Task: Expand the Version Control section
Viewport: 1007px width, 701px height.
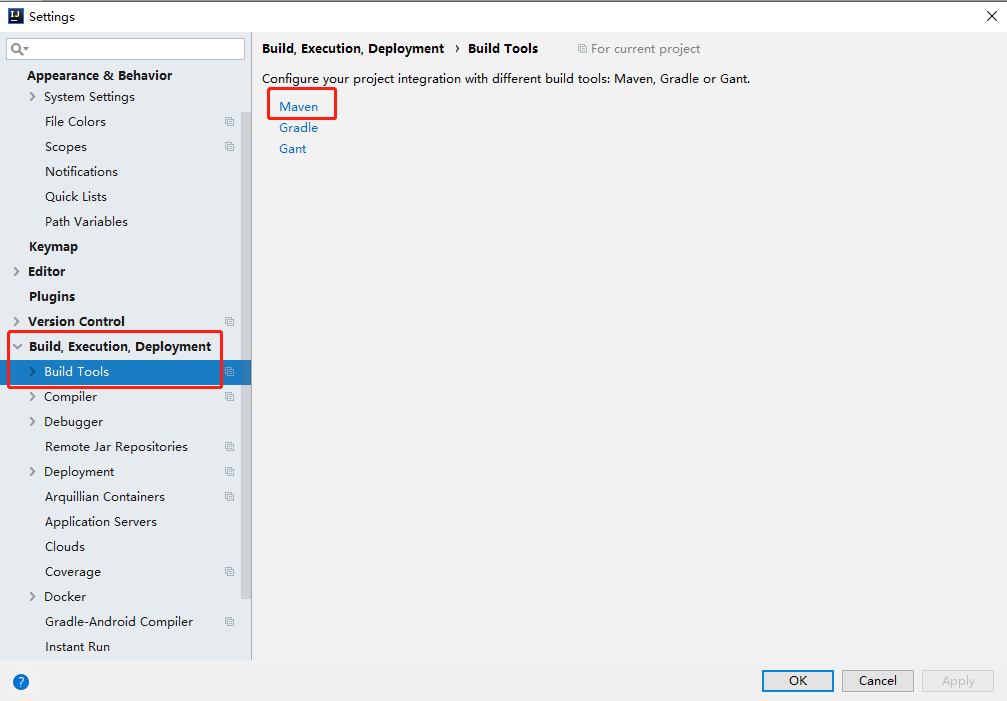Action: (x=17, y=322)
